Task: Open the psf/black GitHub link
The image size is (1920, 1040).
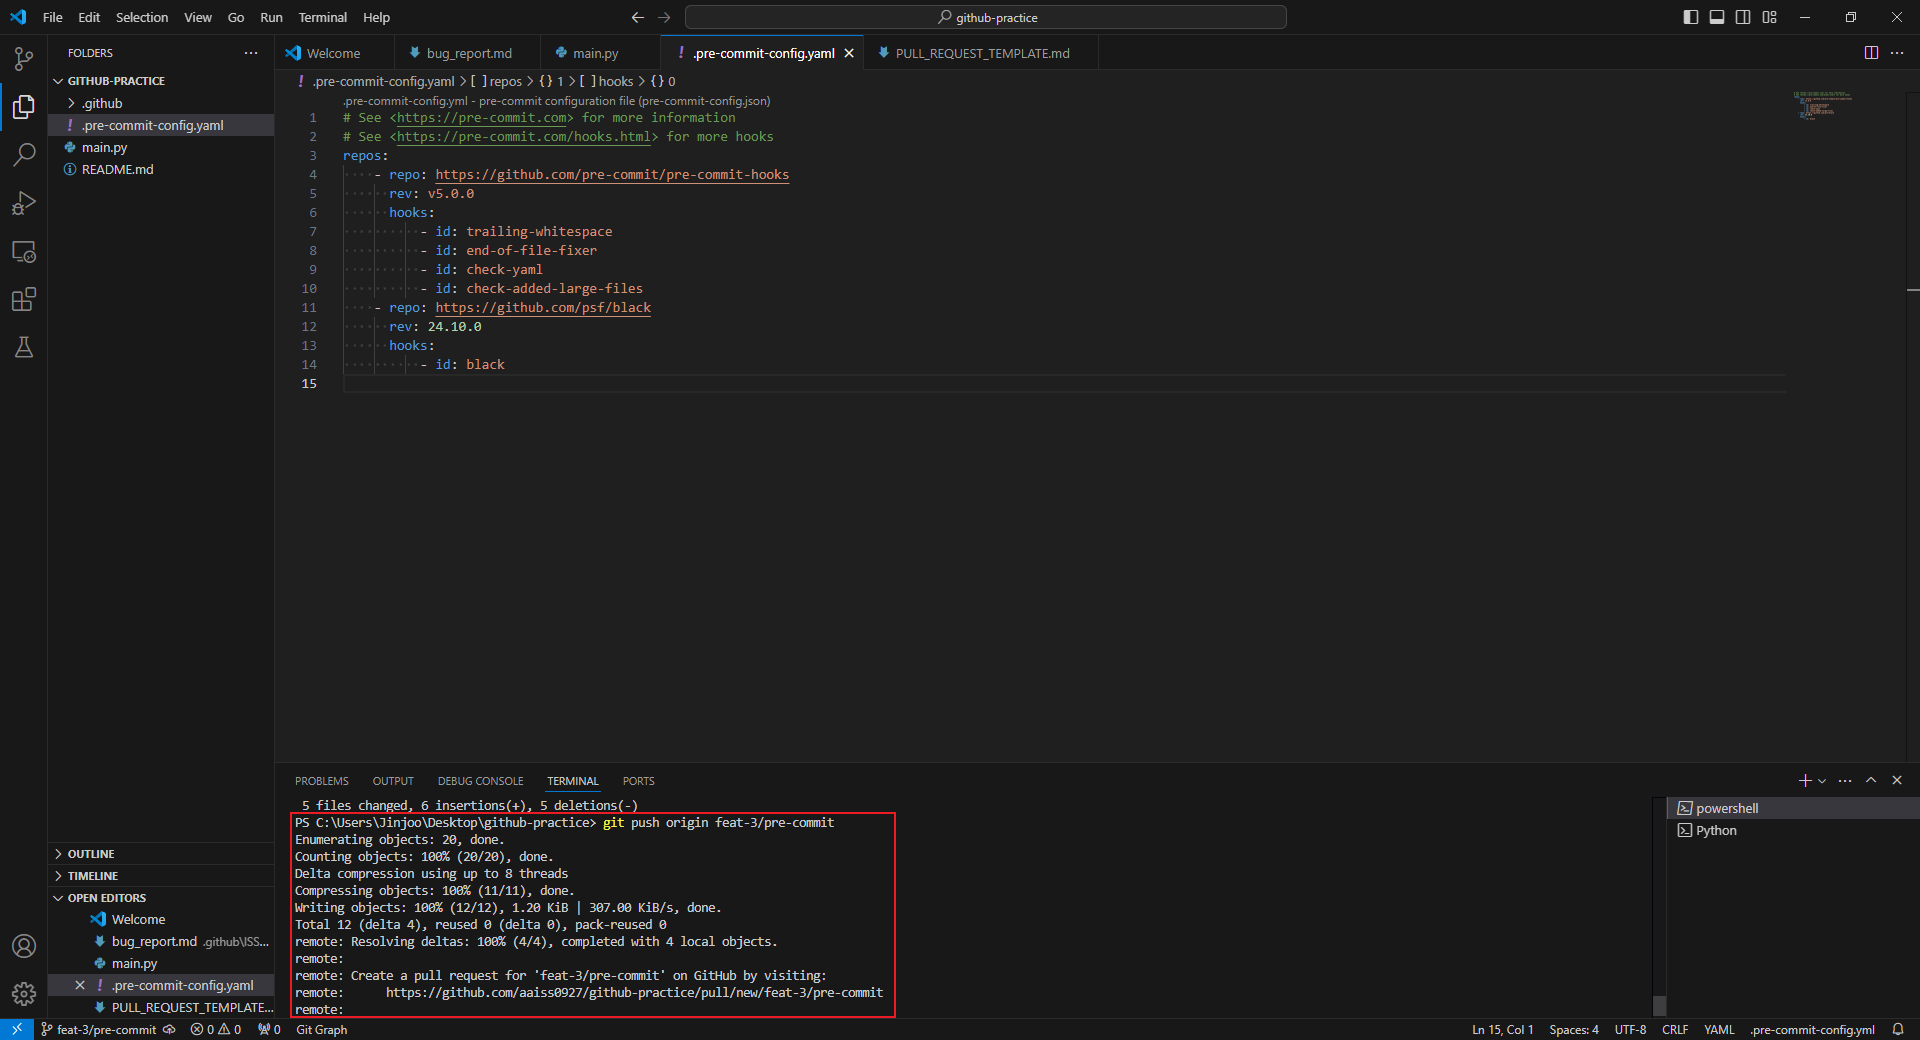Action: [x=543, y=308]
